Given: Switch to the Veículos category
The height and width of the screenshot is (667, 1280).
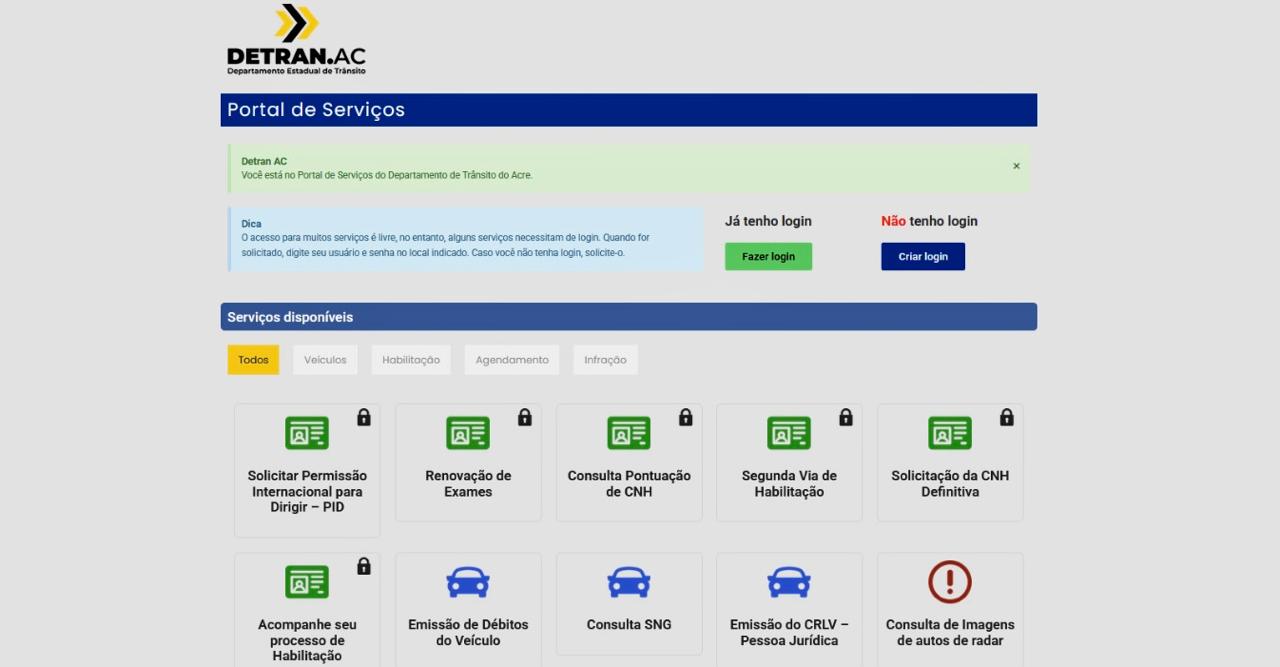Looking at the screenshot, I should [325, 359].
